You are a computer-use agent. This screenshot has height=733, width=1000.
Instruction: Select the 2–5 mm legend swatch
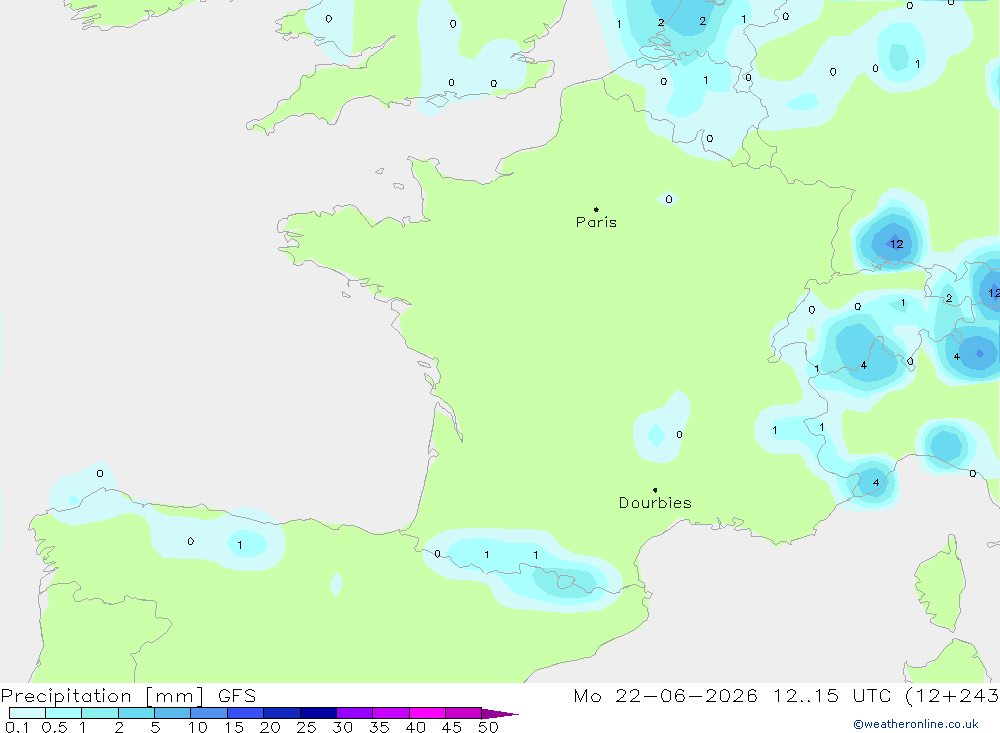point(136,713)
